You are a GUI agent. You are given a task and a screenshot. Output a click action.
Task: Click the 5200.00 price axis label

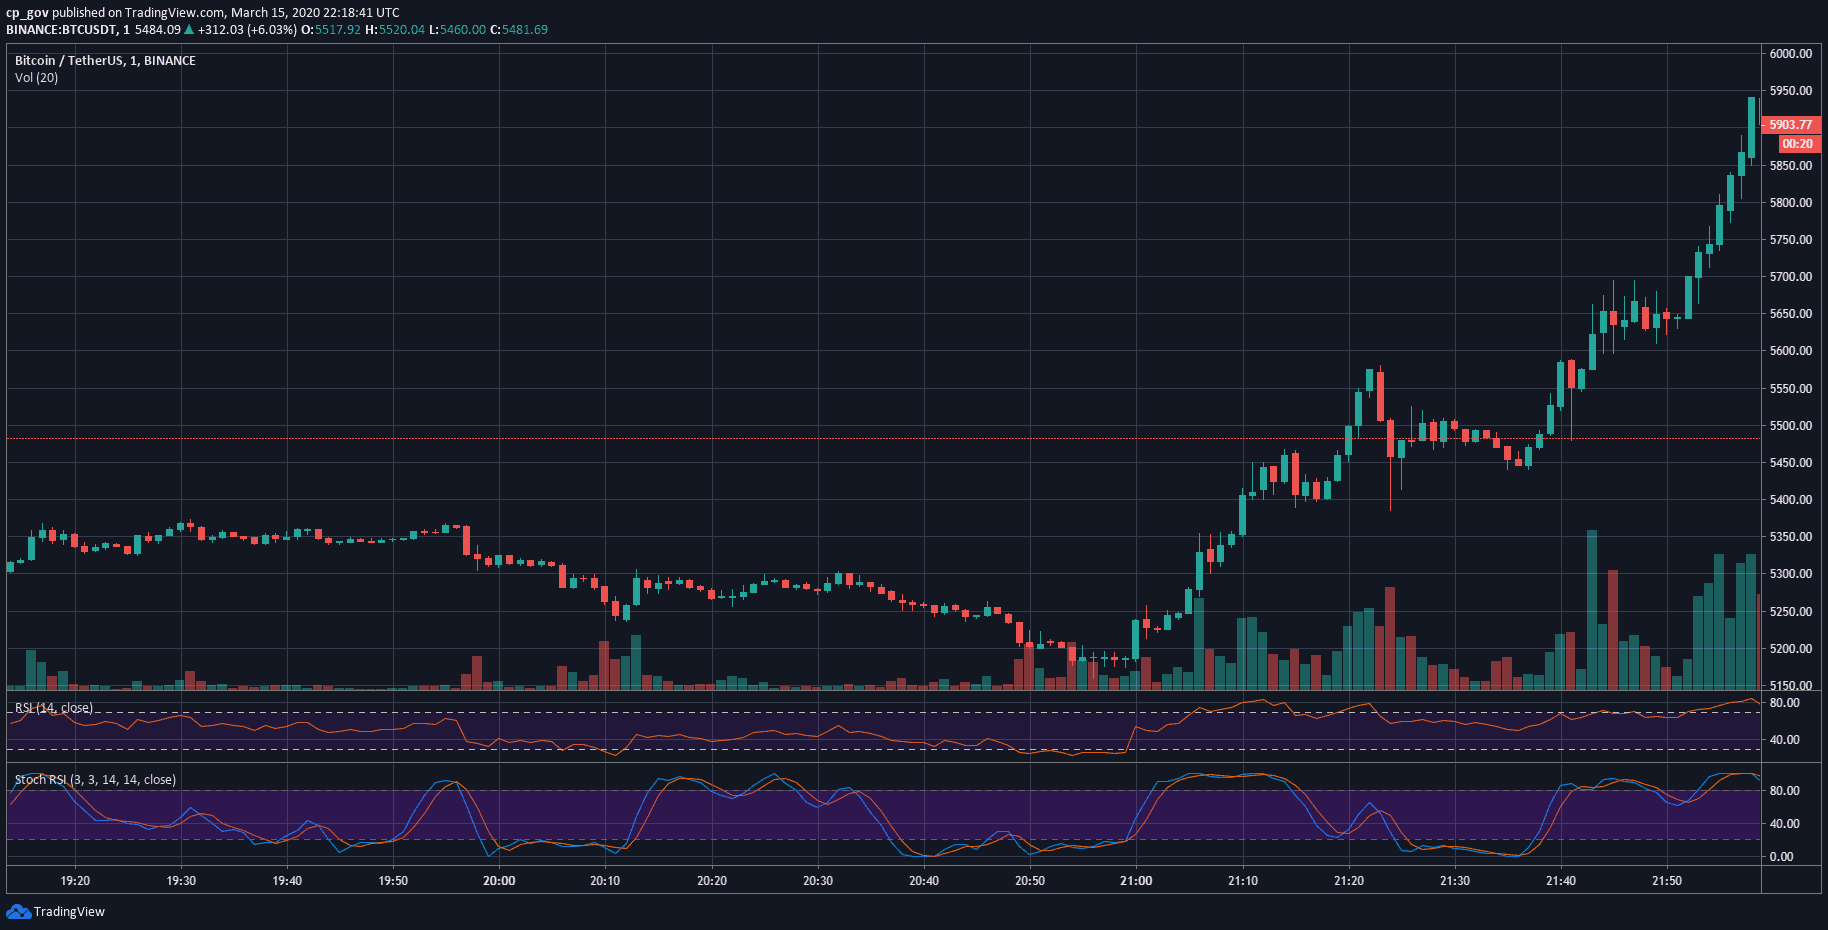pyautogui.click(x=1790, y=649)
